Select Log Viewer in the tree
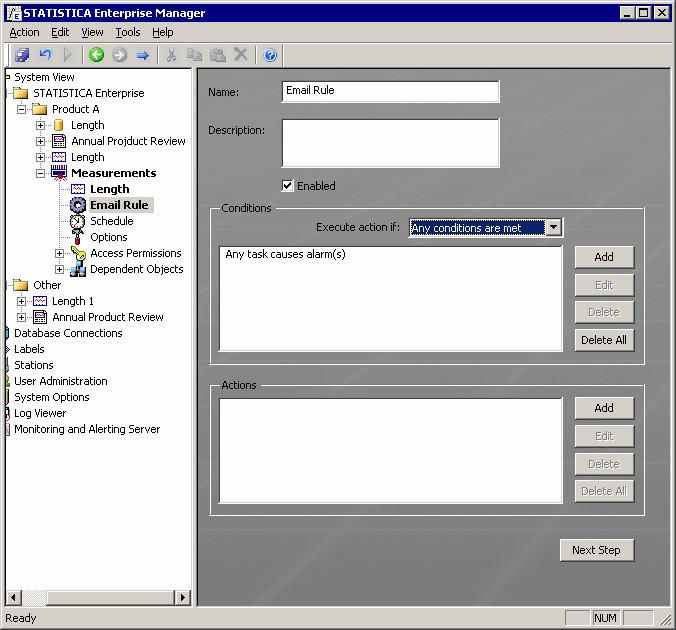Image resolution: width=676 pixels, height=630 pixels. [x=40, y=413]
